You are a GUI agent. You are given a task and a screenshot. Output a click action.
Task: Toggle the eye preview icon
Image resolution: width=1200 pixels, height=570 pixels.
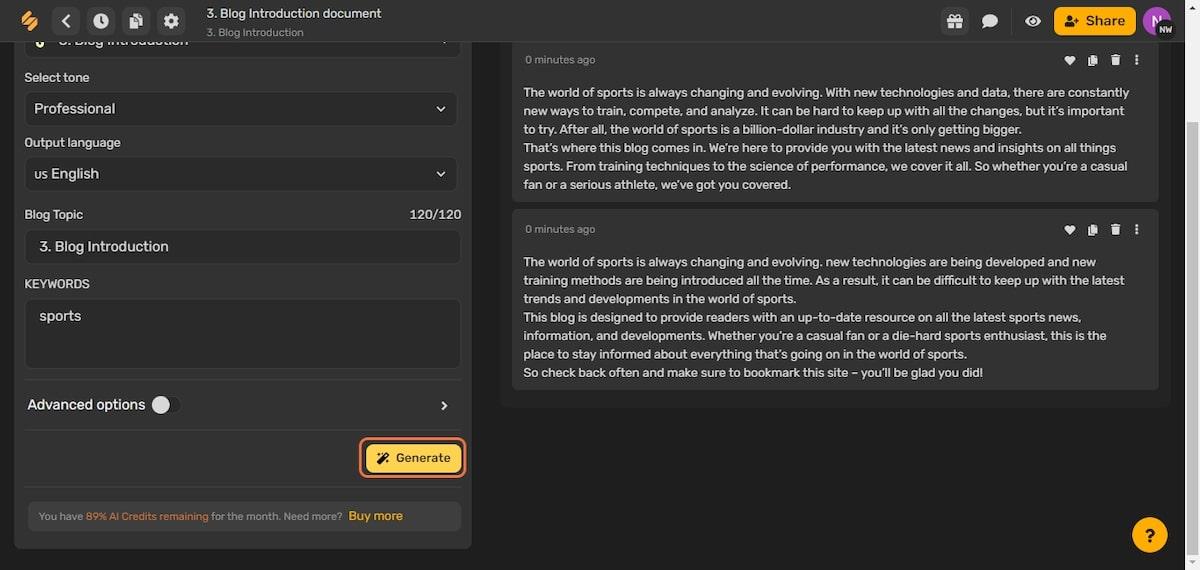pyautogui.click(x=1033, y=21)
